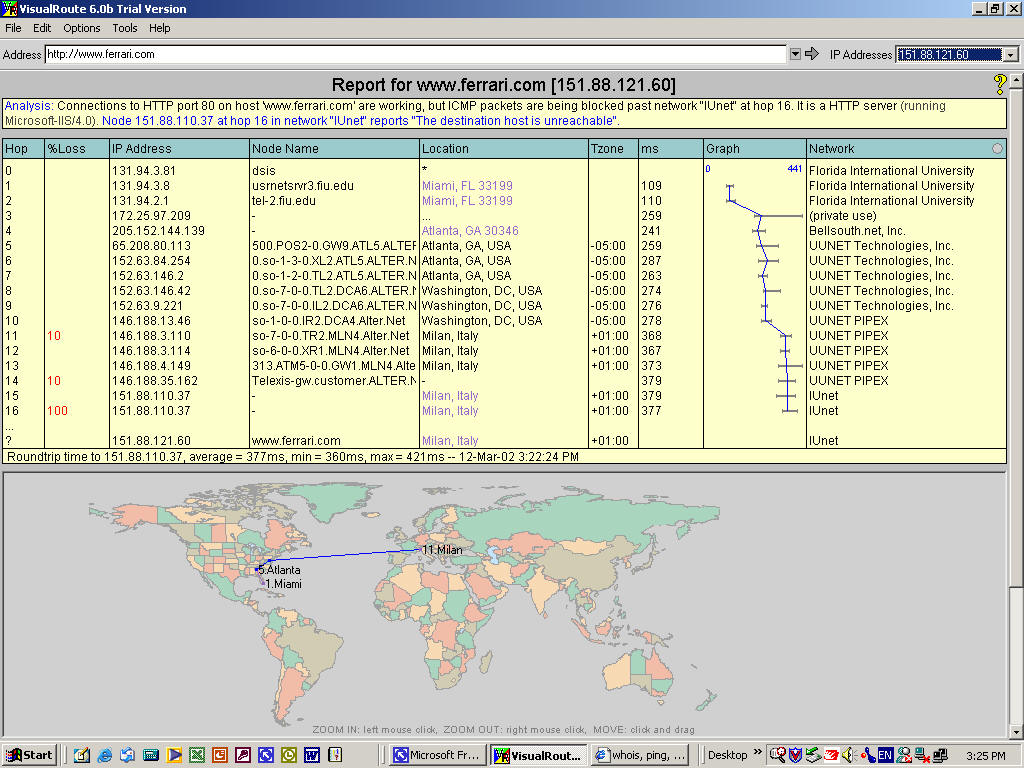Click the scroll up arrow on report scrollbar
Screen dimensions: 1024x768
pos(1016,81)
